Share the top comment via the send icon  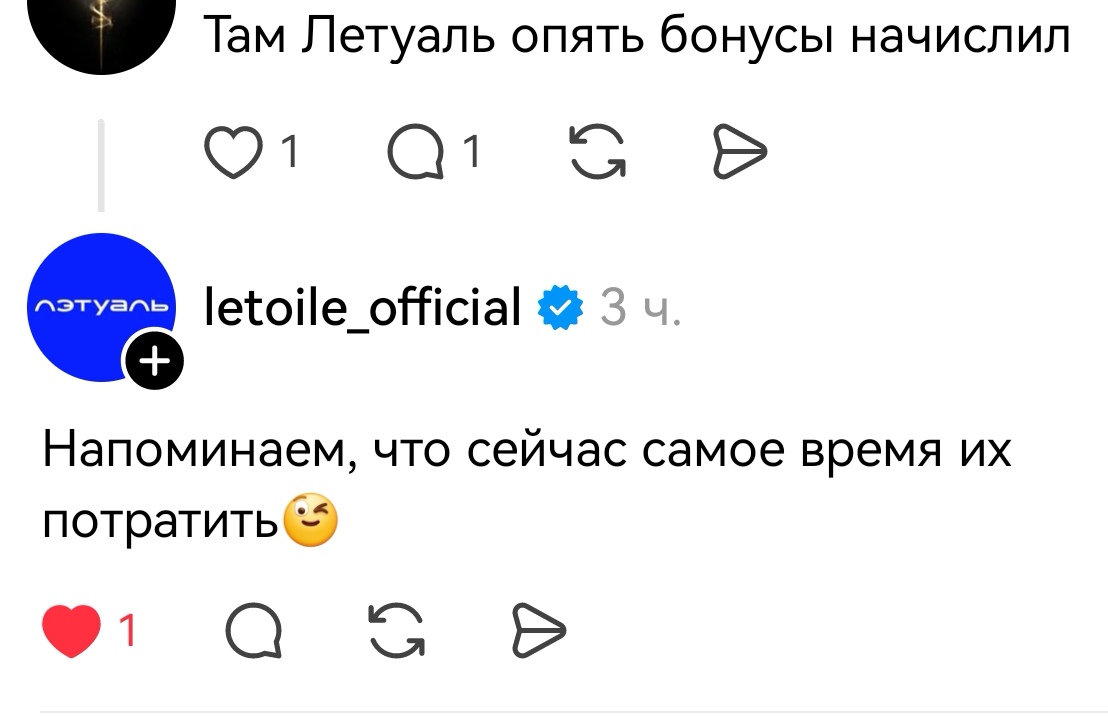[741, 152]
